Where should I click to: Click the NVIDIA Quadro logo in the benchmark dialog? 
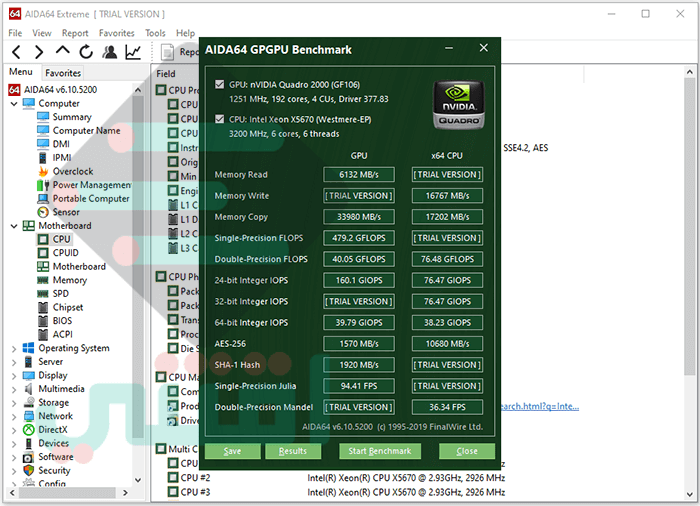click(x=458, y=105)
